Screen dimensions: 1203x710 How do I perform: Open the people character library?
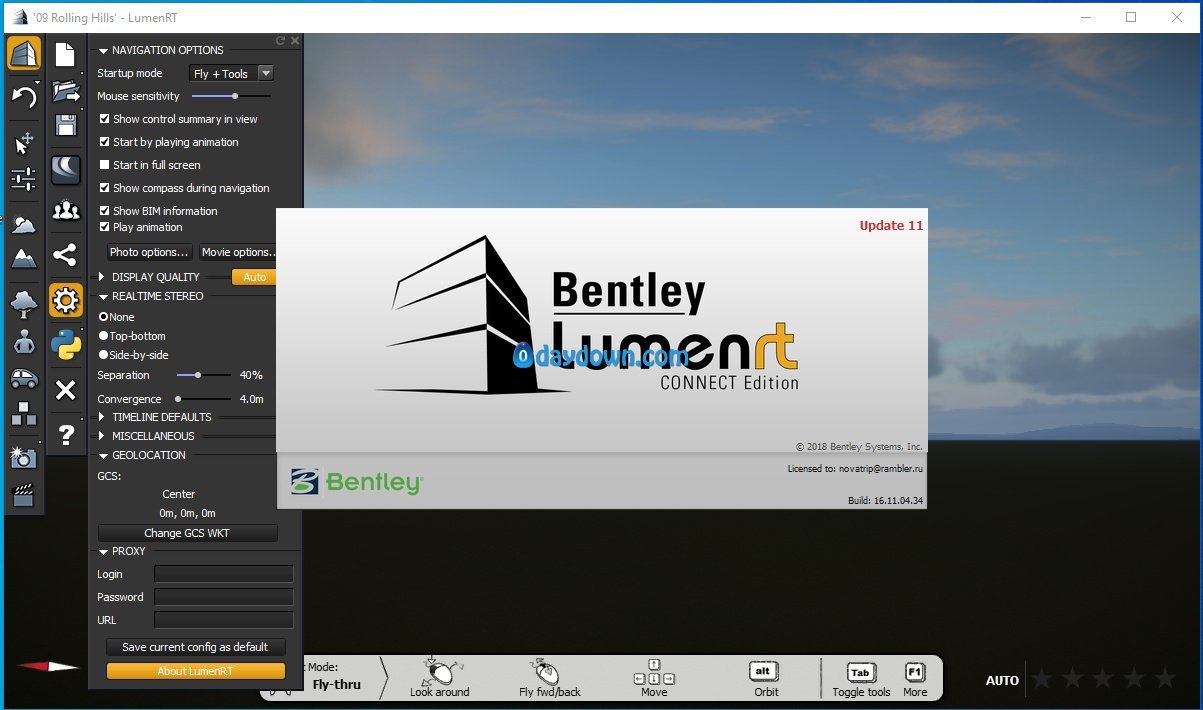point(24,342)
